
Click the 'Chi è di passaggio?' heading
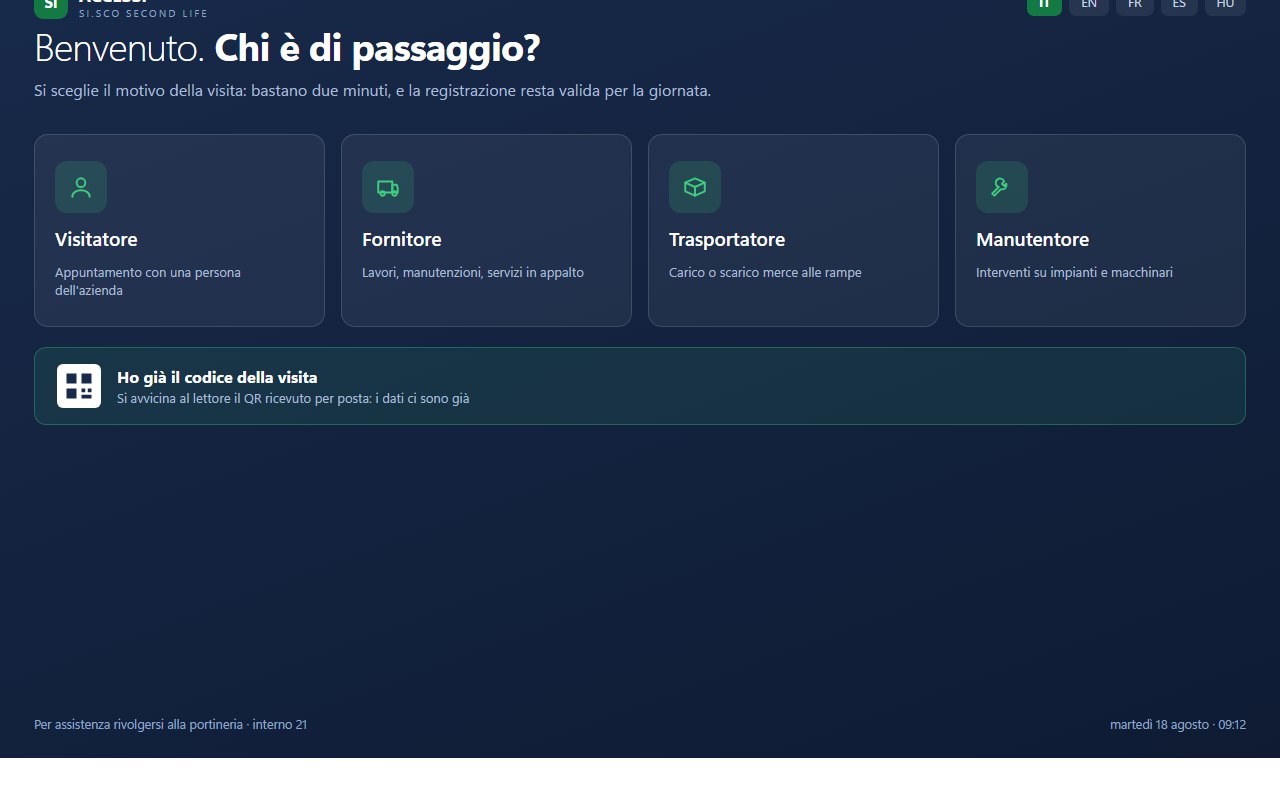[378, 49]
